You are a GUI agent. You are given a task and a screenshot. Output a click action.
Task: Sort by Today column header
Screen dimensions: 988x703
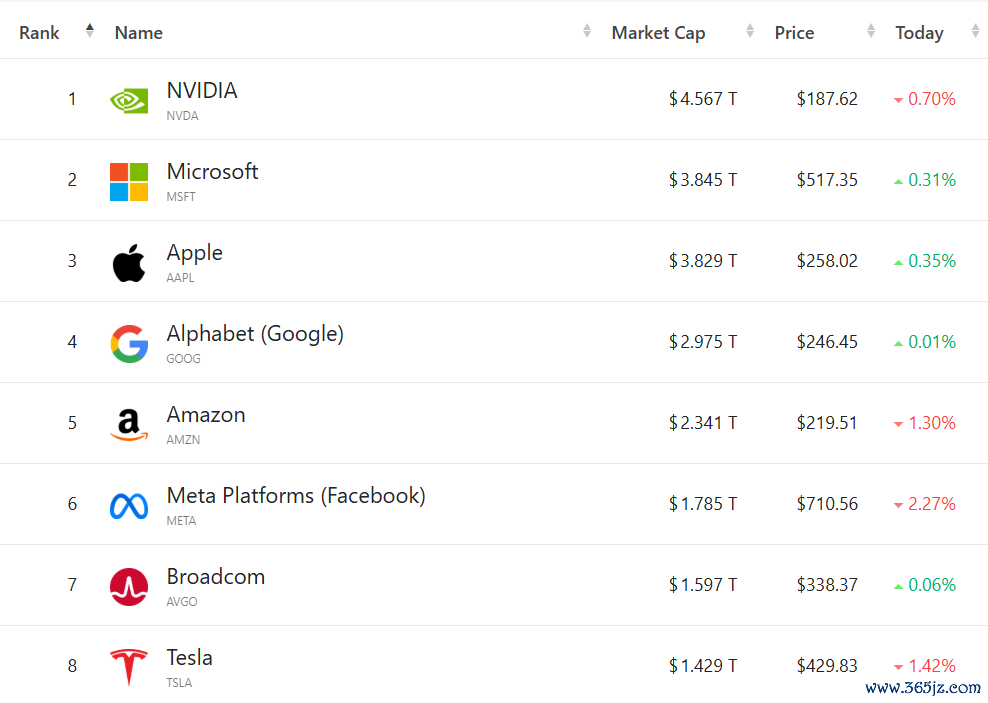919,33
